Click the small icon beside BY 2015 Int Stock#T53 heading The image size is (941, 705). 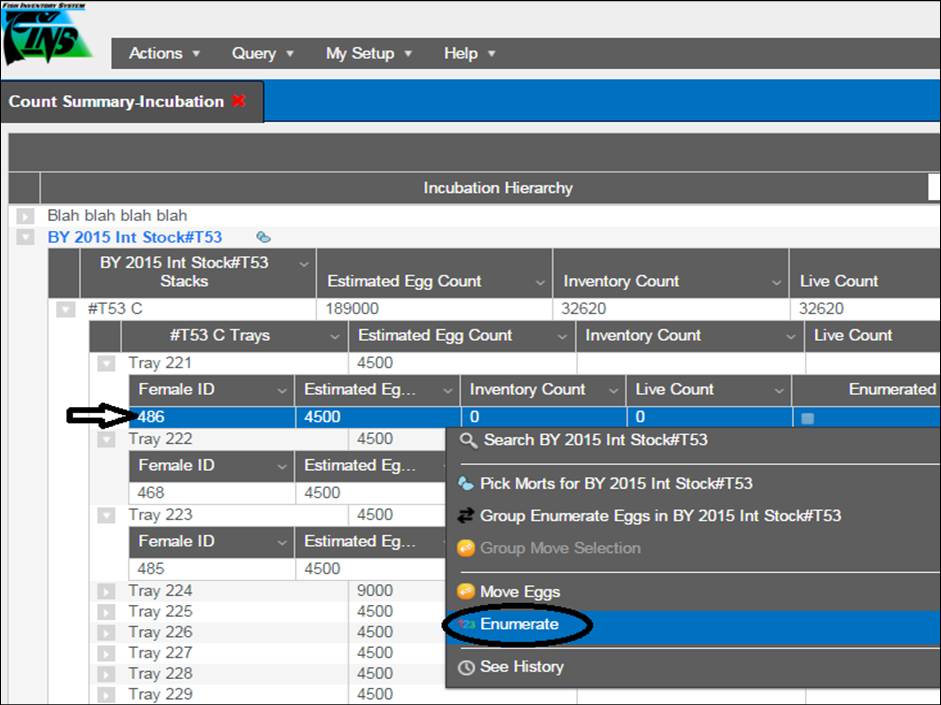pyautogui.click(x=263, y=238)
